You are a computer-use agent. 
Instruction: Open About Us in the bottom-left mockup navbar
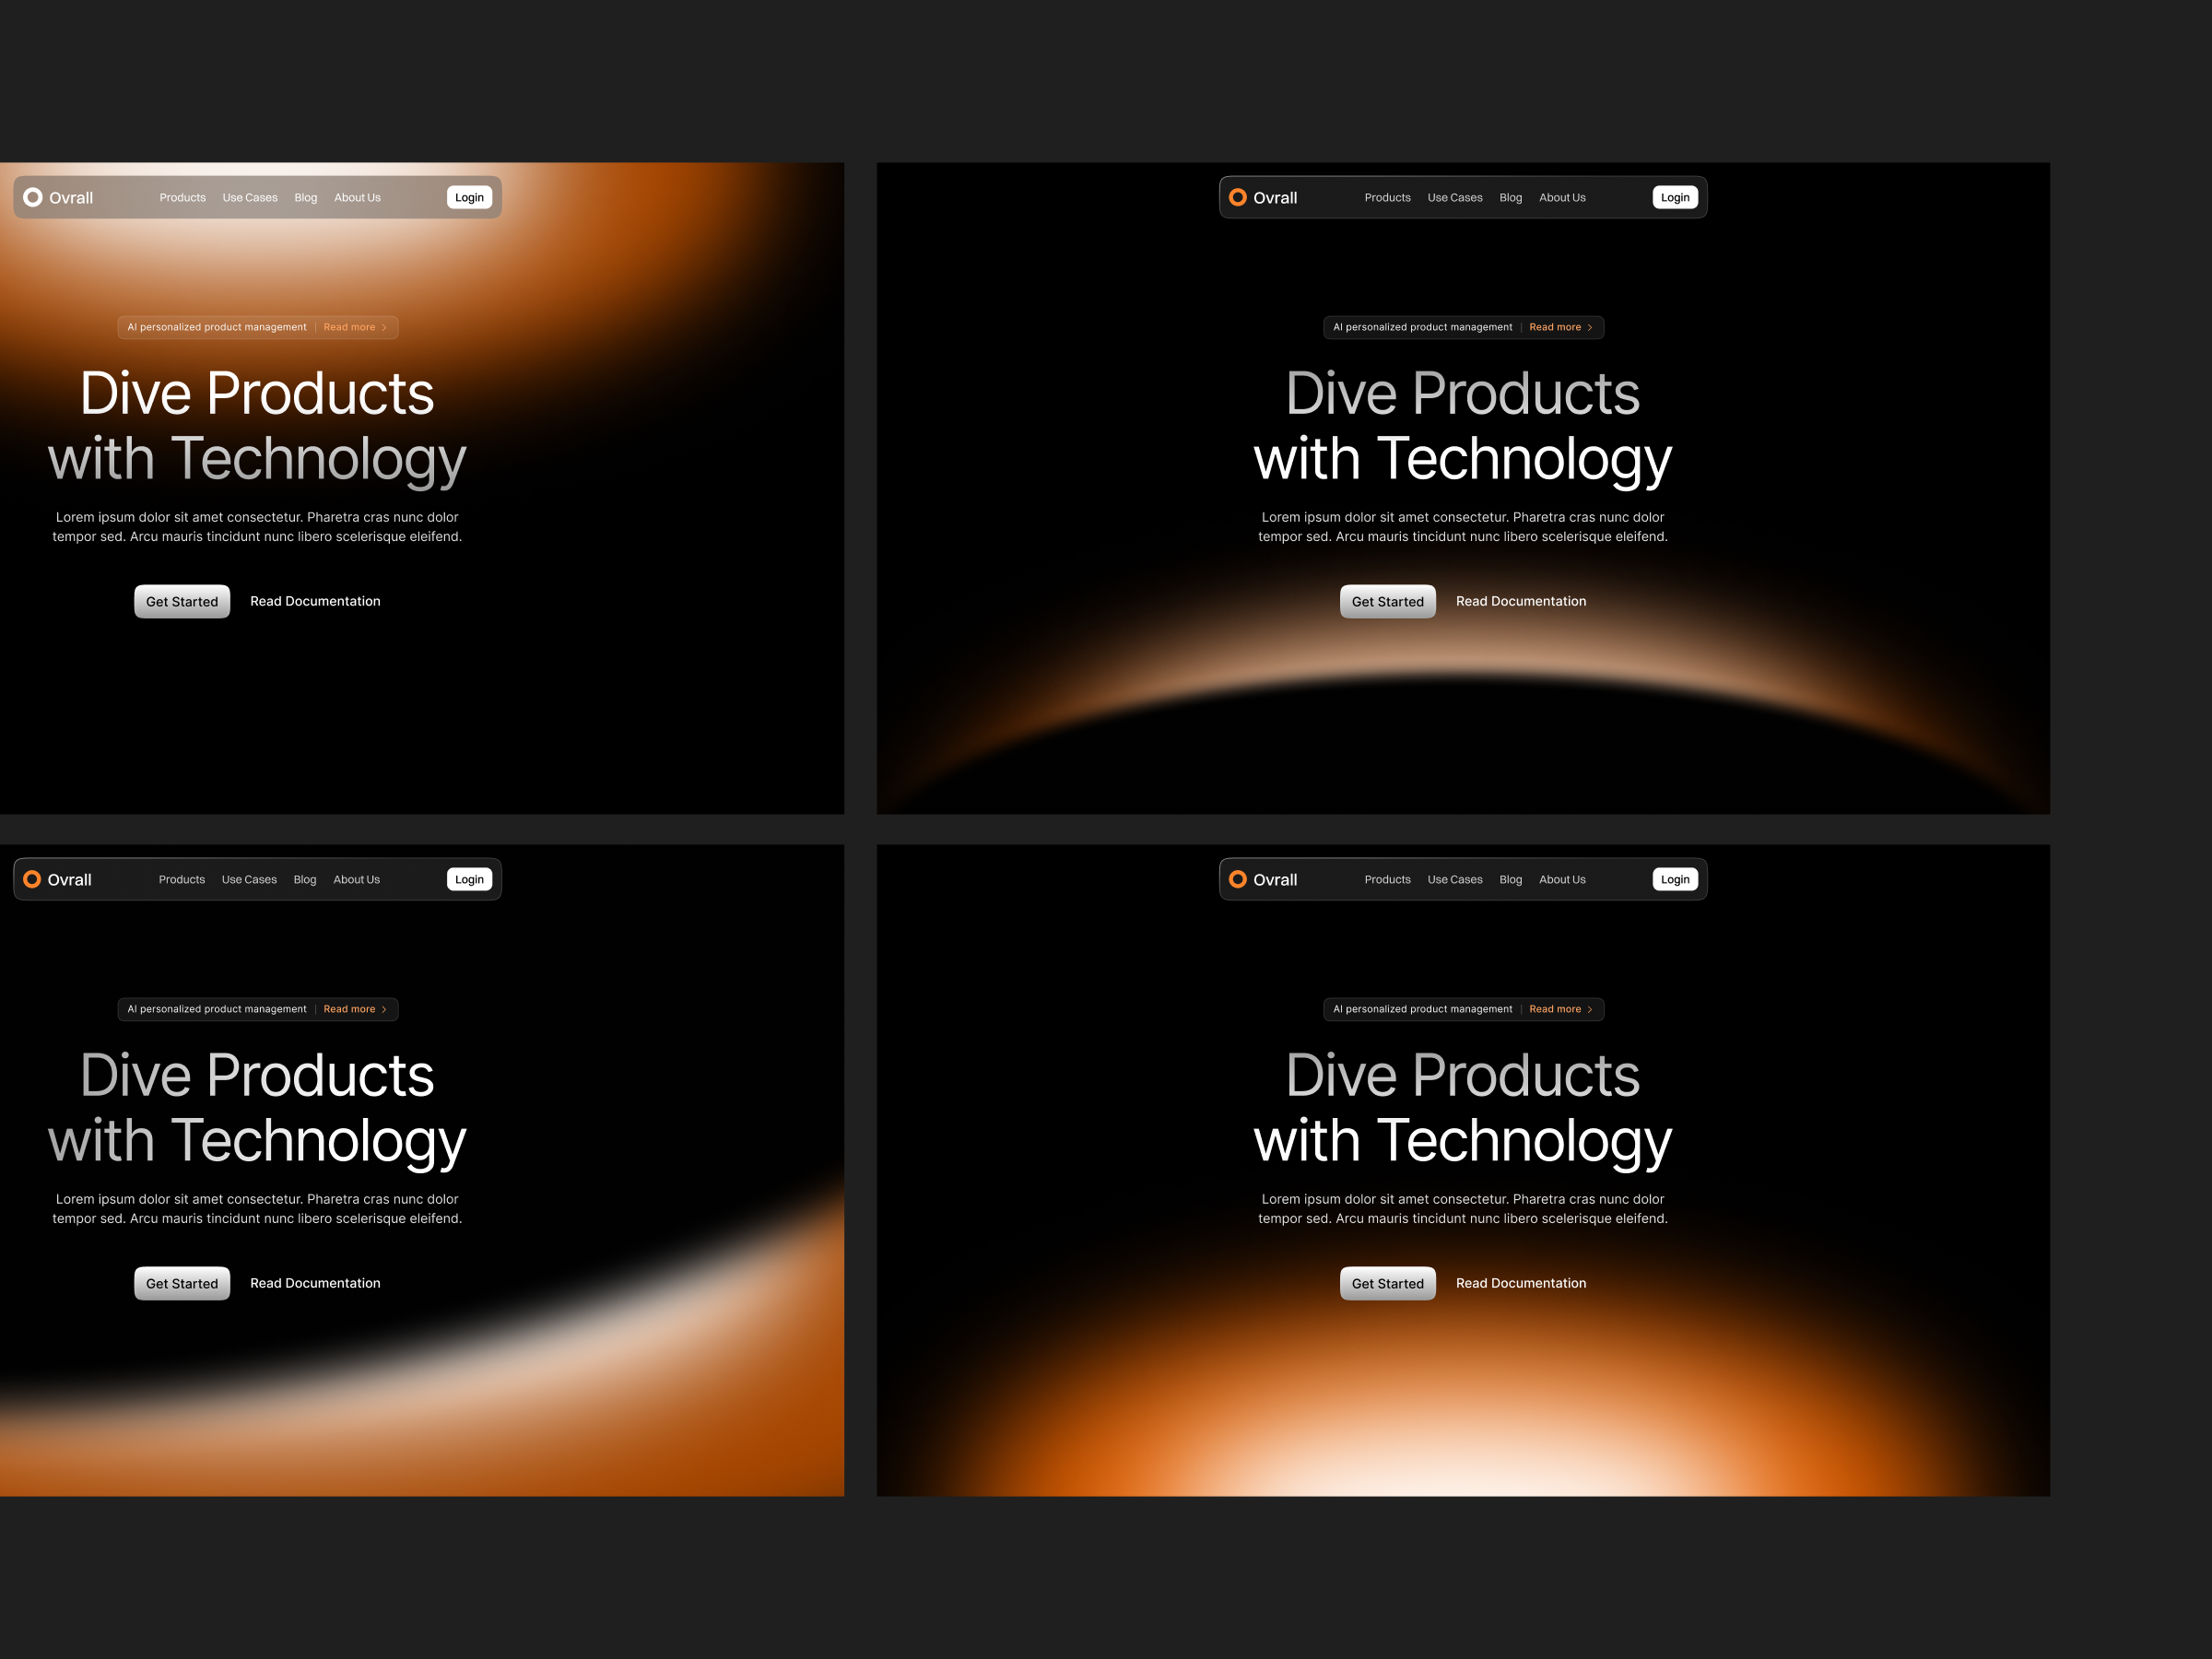[x=356, y=880]
